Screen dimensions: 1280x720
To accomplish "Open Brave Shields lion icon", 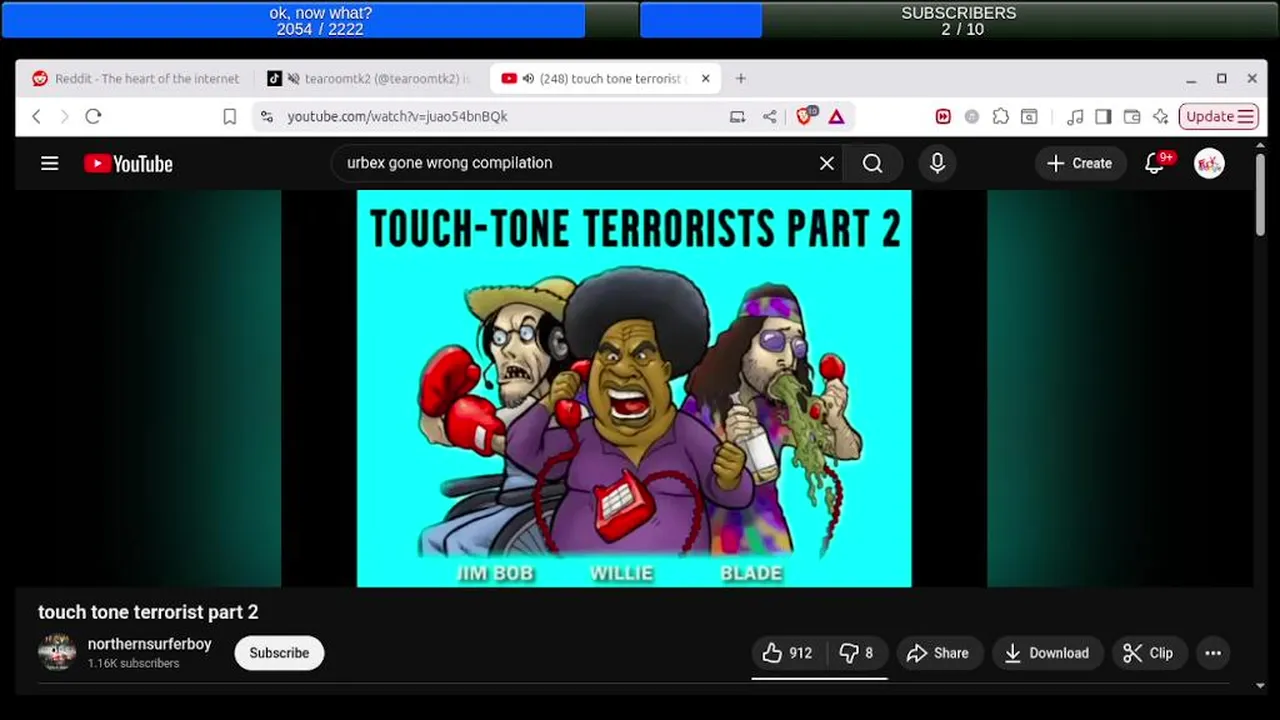I will (x=805, y=116).
